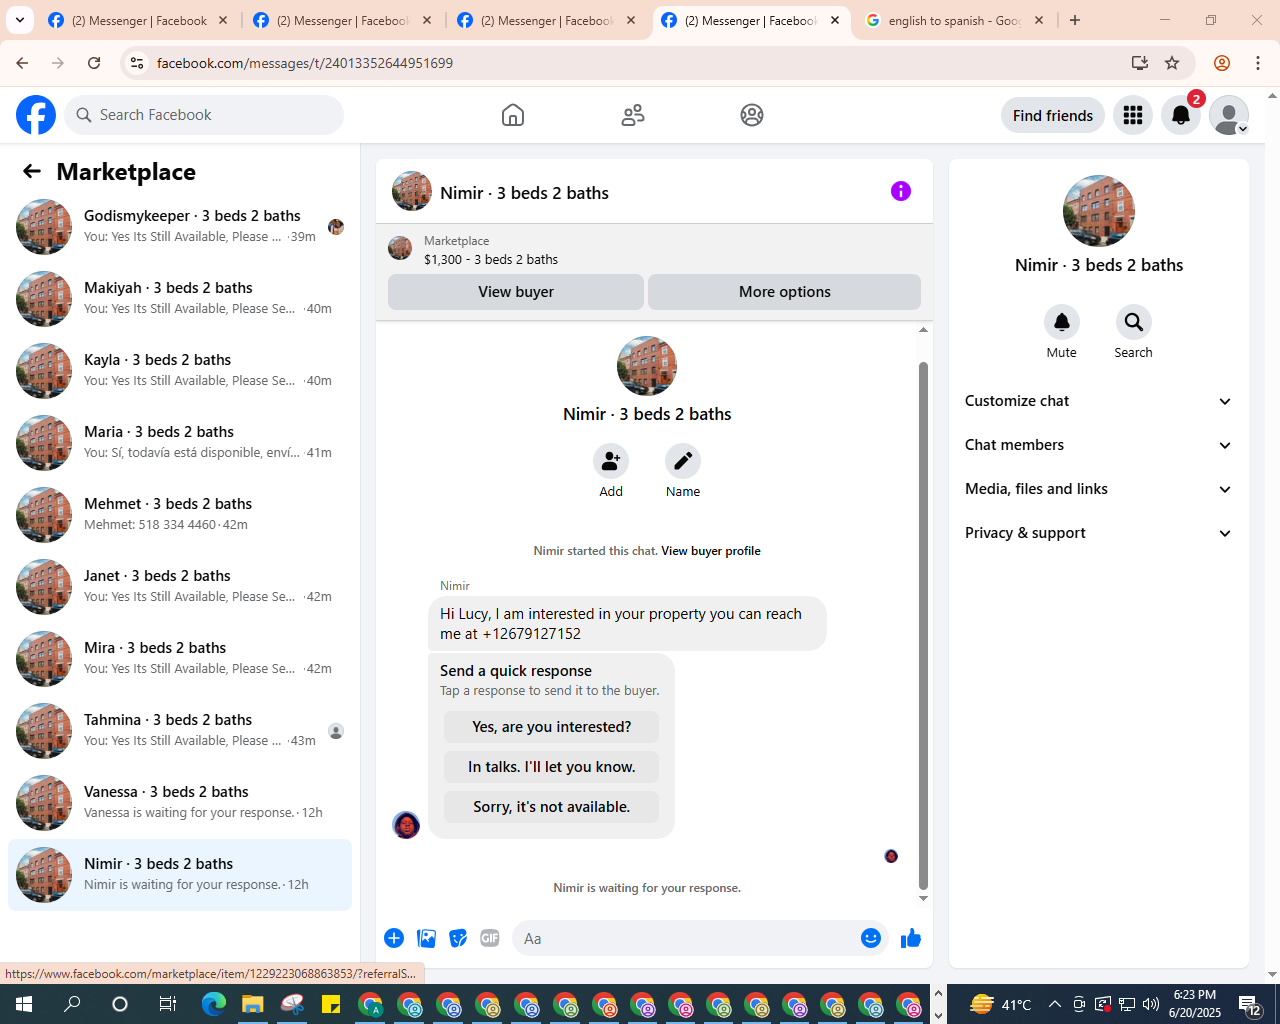Send quick response In talks. I'll let you know.
The image size is (1280, 1024).
(552, 767)
